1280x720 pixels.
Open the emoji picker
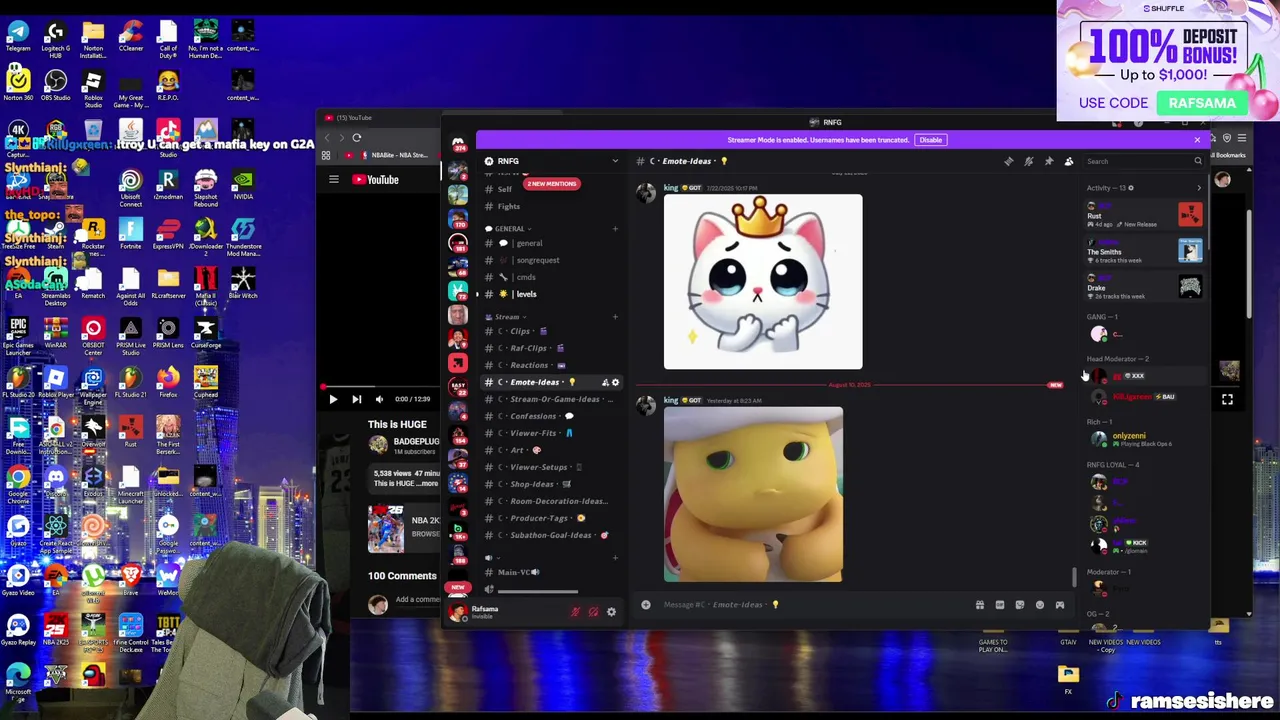point(1040,604)
